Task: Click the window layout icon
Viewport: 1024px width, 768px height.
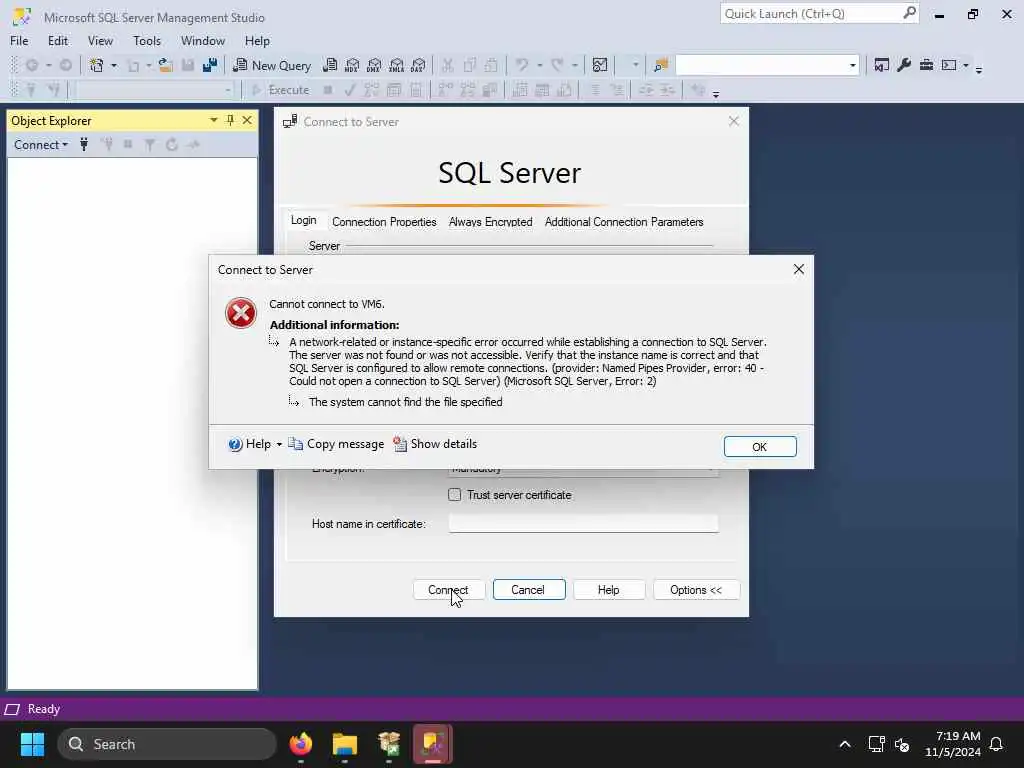Action: click(x=949, y=65)
